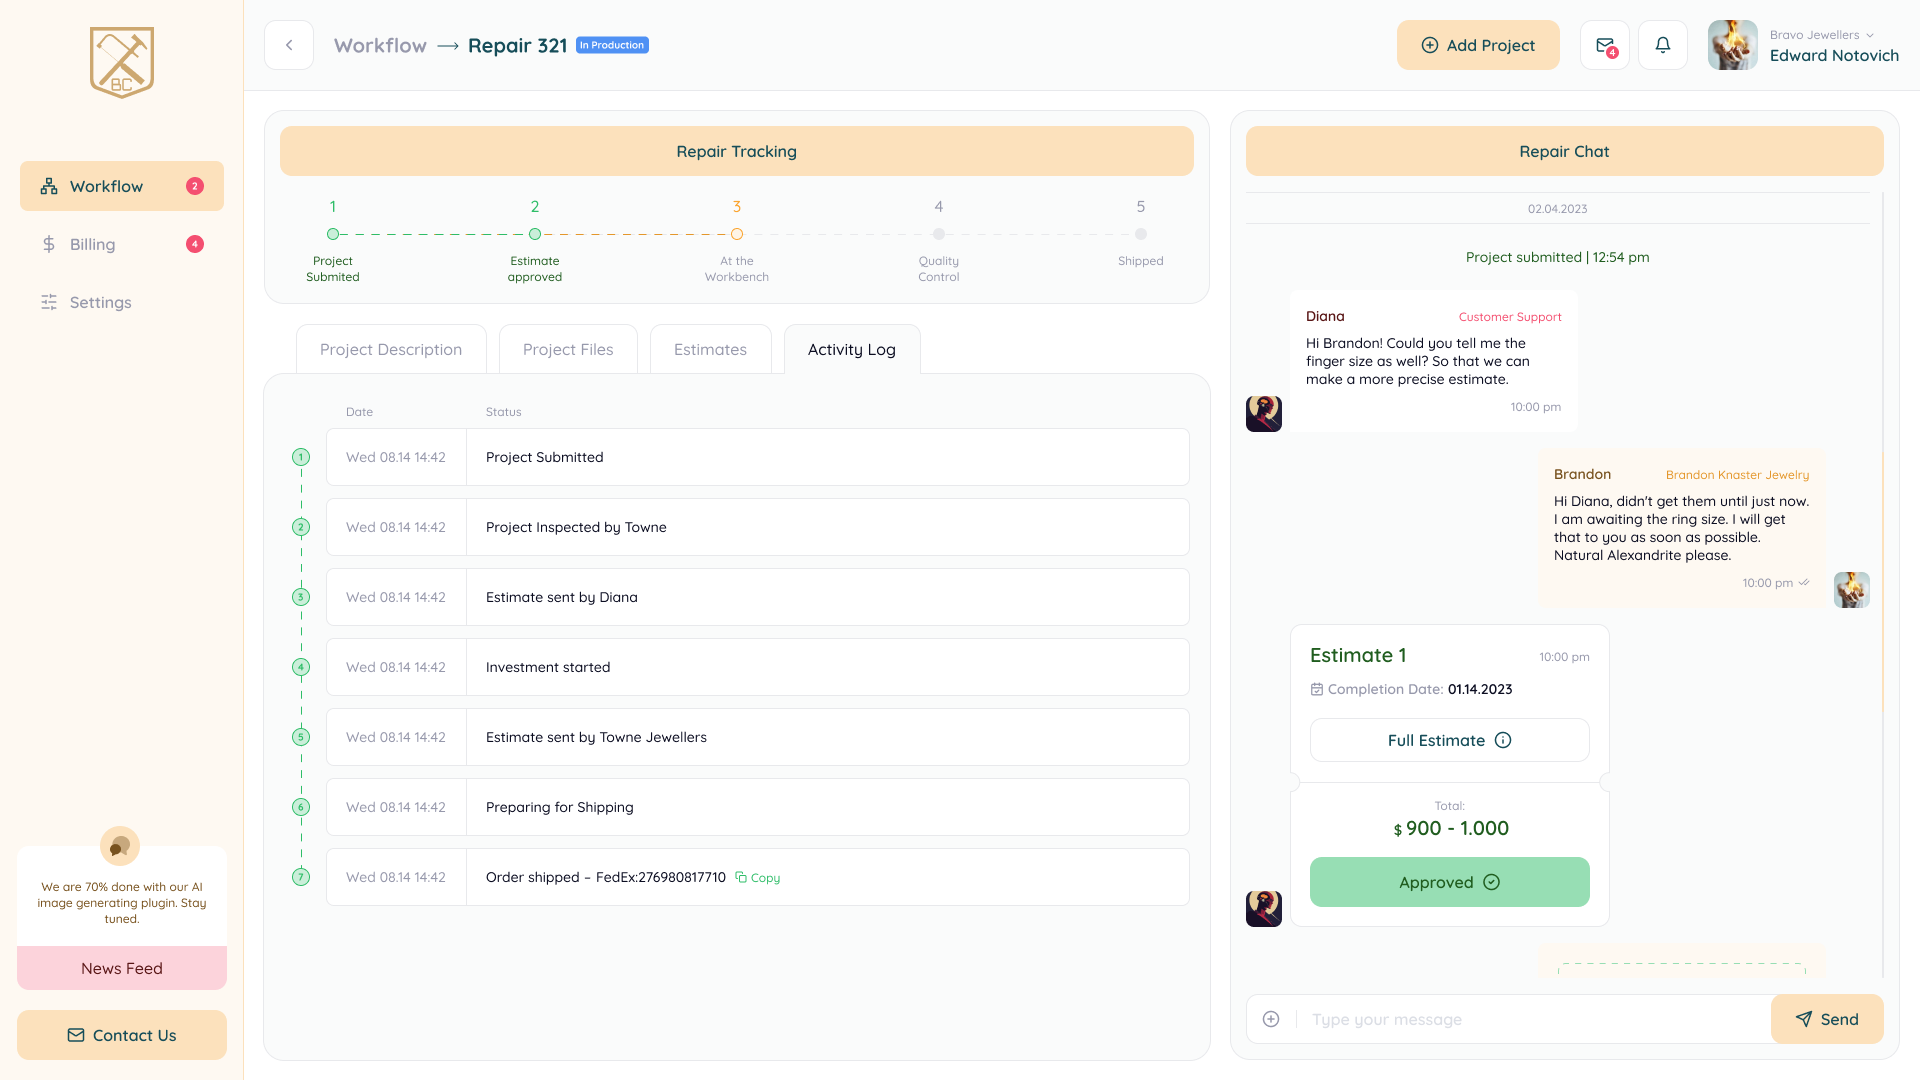Switch to the Estimates tab

coord(710,349)
